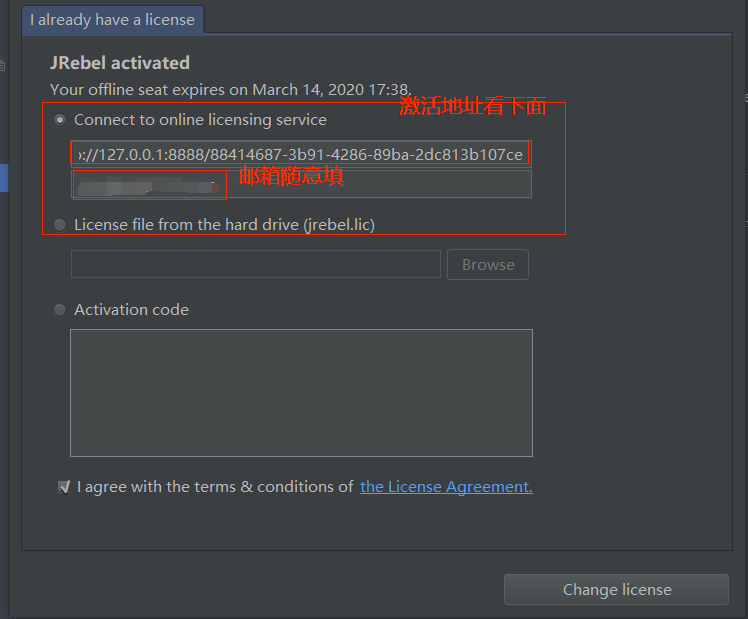Switch to 'I already have a license' tab
Image resolution: width=748 pixels, height=619 pixels.
click(x=113, y=20)
